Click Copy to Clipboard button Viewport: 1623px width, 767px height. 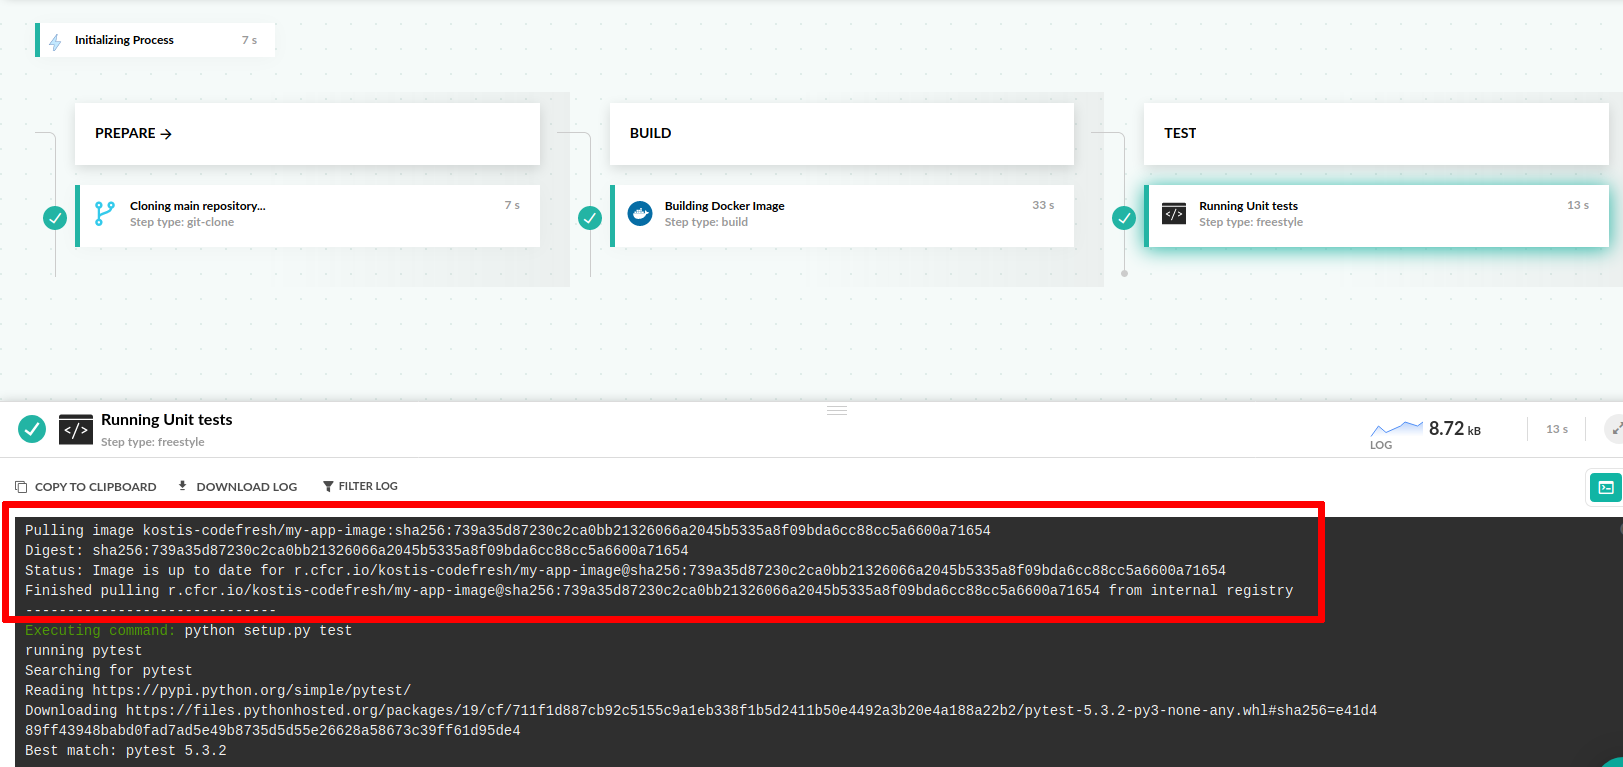click(x=86, y=487)
